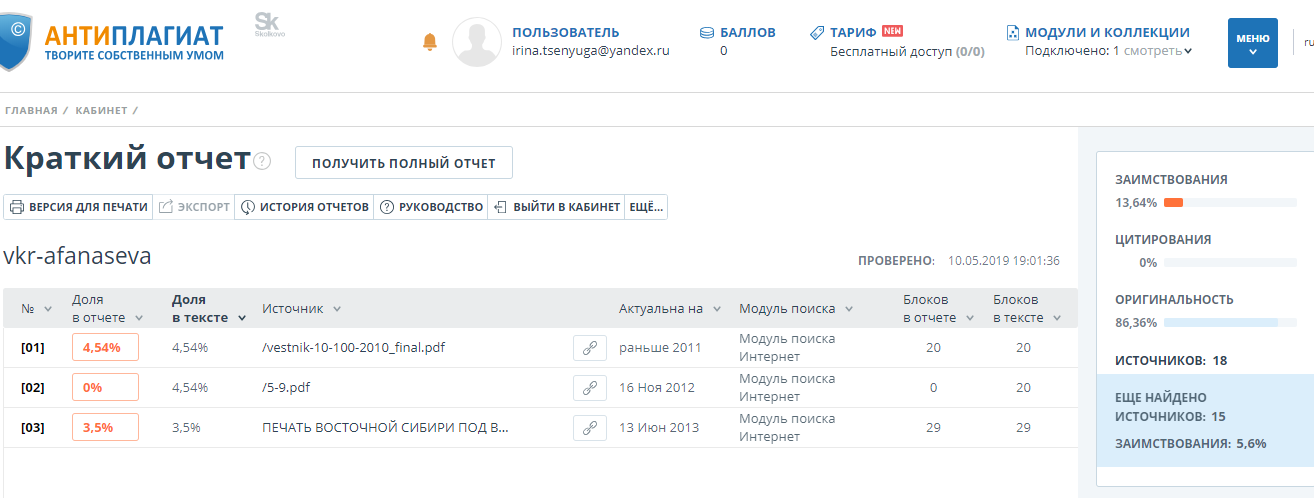Open Источник column sort dropdown
1314x498 pixels.
(x=337, y=309)
